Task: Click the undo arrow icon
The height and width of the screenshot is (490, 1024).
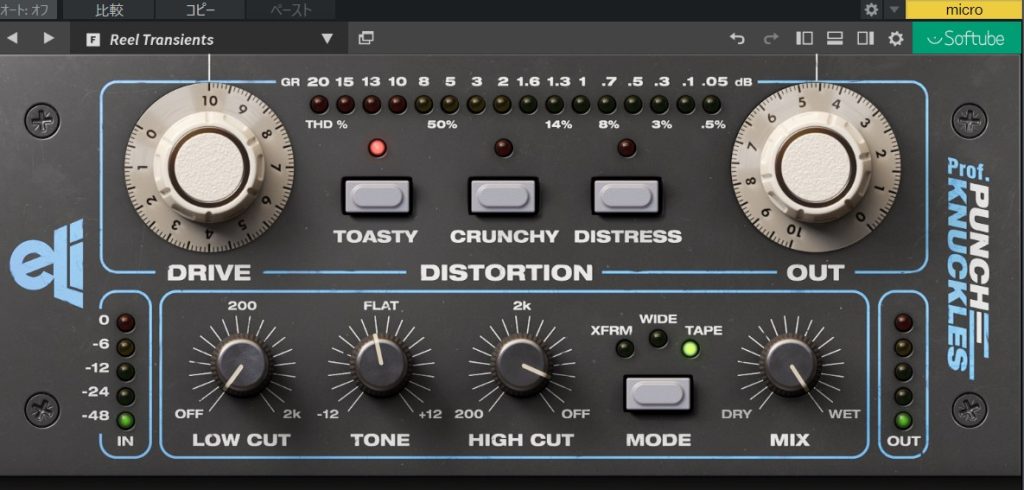Action: tap(737, 39)
